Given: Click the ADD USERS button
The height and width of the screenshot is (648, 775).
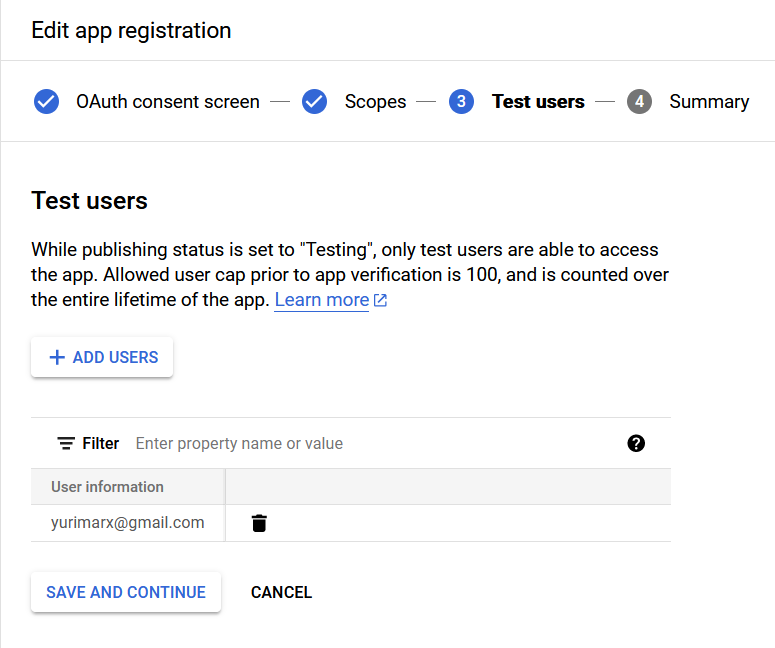Looking at the screenshot, I should click(102, 357).
